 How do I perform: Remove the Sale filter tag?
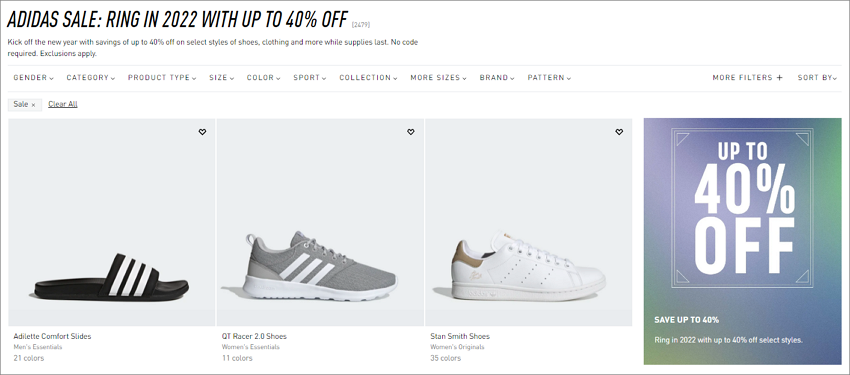[x=33, y=105]
